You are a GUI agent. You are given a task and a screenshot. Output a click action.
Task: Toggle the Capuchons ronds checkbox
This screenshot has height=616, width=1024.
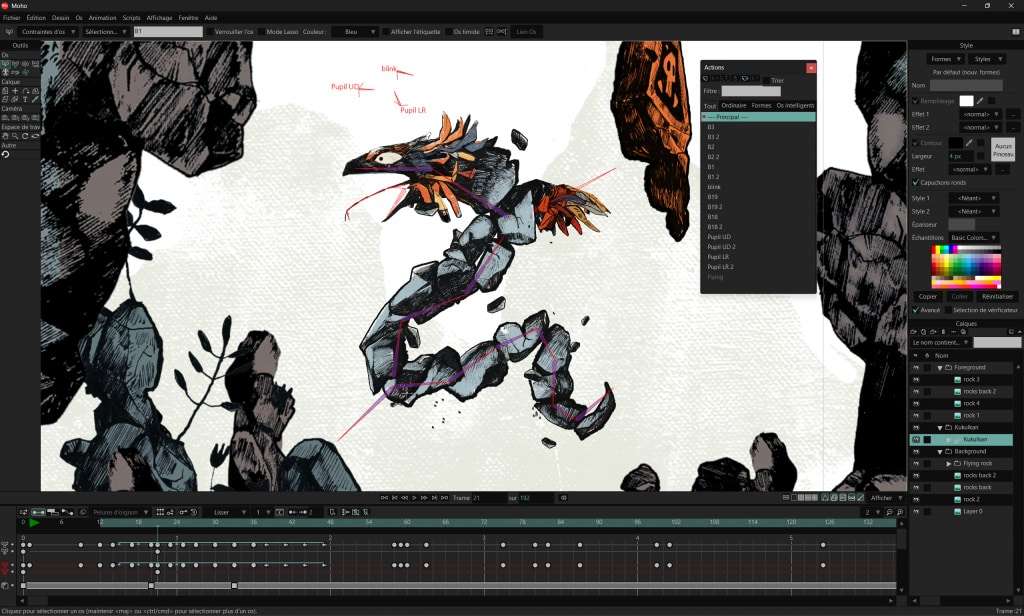click(916, 183)
